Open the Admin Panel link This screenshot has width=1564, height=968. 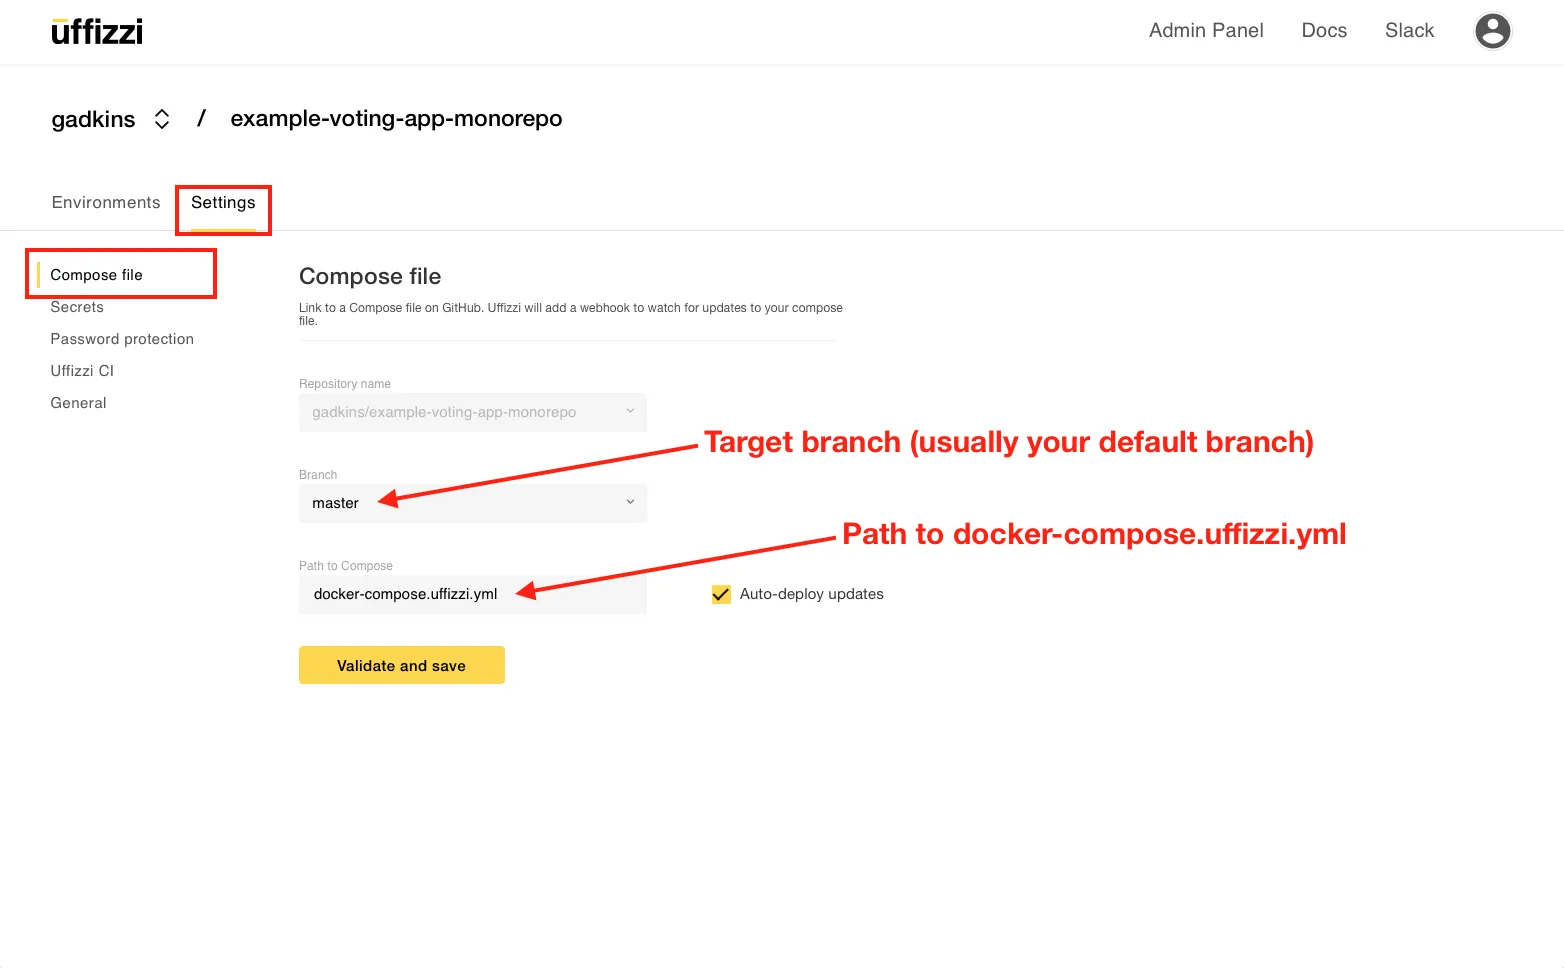(1206, 31)
